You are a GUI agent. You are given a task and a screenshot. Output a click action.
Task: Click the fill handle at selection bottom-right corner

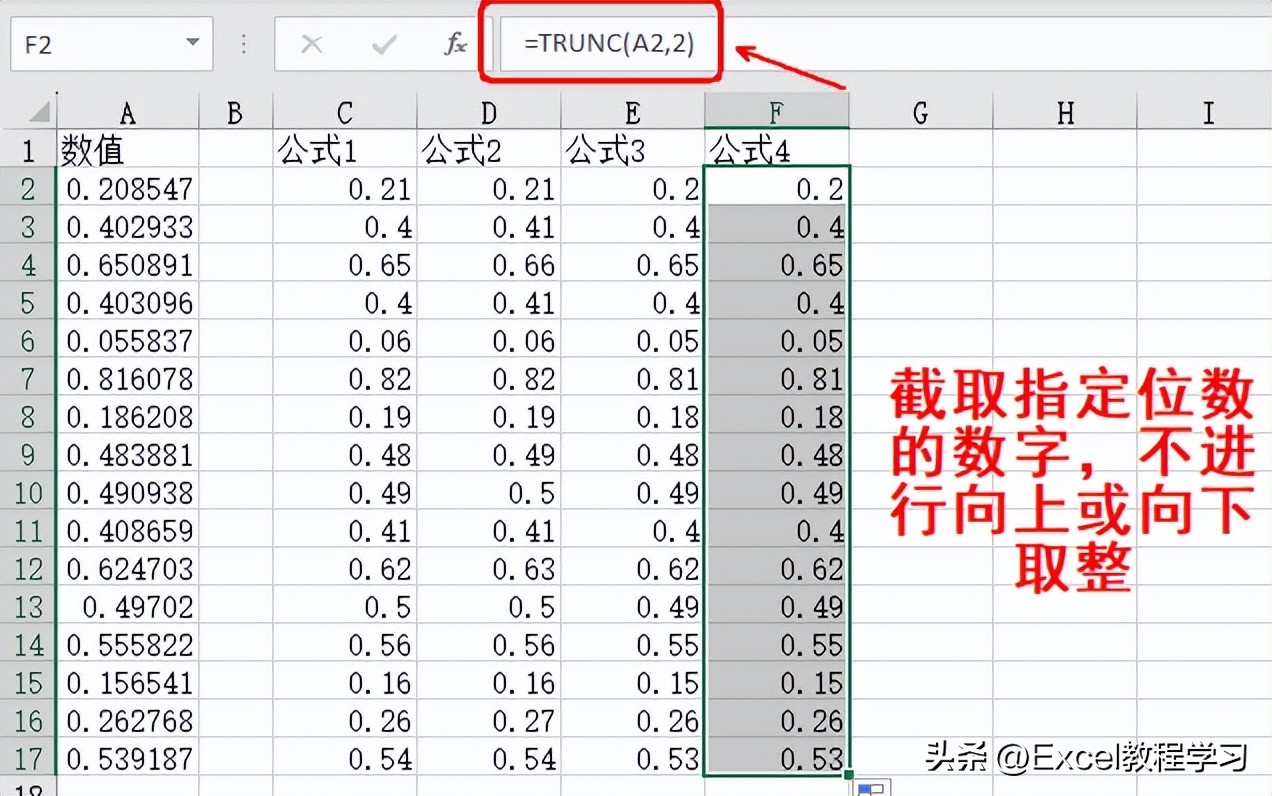click(x=850, y=774)
